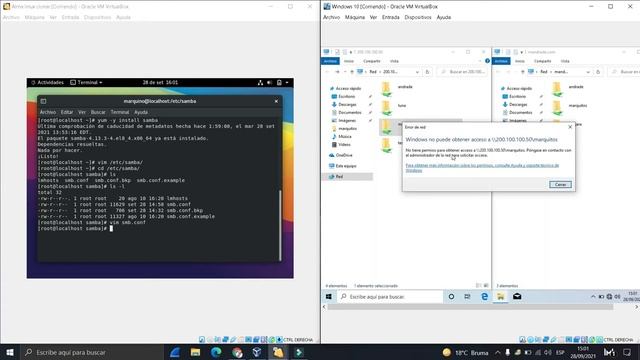640x360 pixels.
Task: Open Mail icon in guest Windows taskbar
Action: pos(517,296)
